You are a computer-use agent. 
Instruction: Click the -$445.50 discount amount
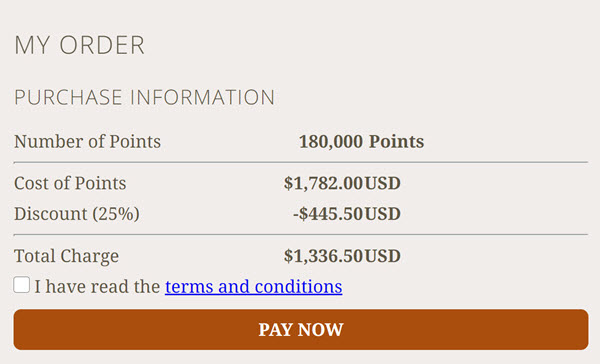click(x=328, y=214)
